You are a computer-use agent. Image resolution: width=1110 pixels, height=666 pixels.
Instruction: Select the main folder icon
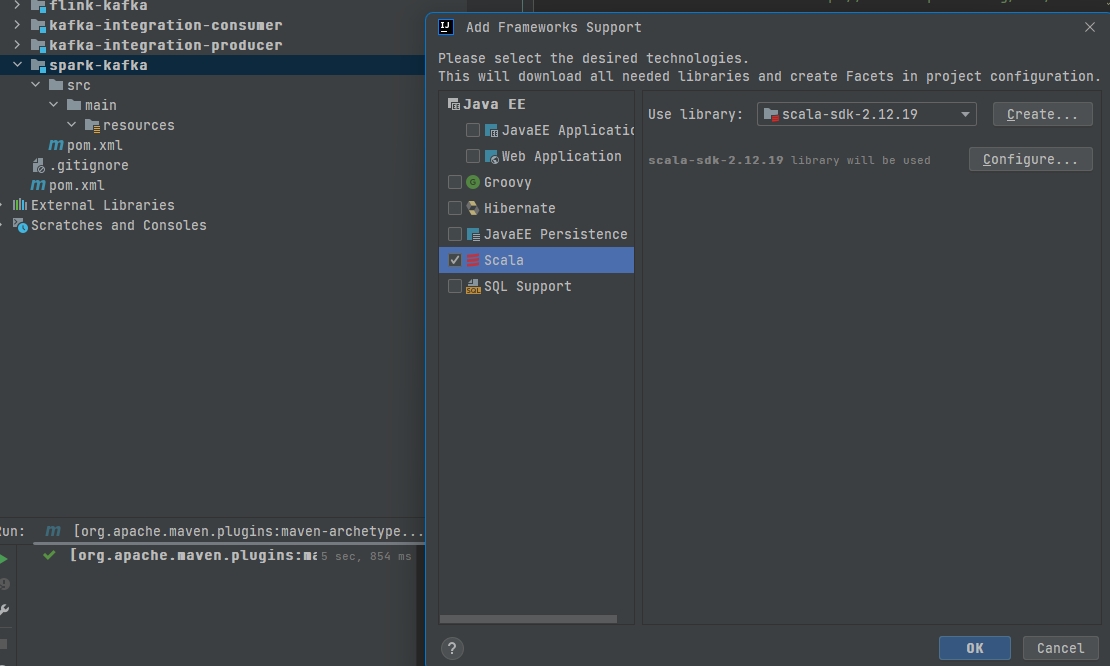coord(74,105)
